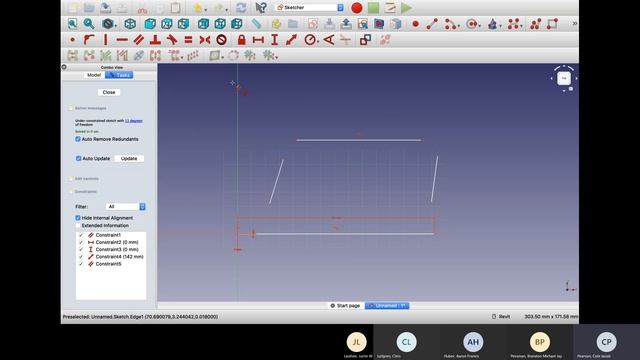Open the constraint Filter All dropdown
This screenshot has width=640, height=360.
125,207
